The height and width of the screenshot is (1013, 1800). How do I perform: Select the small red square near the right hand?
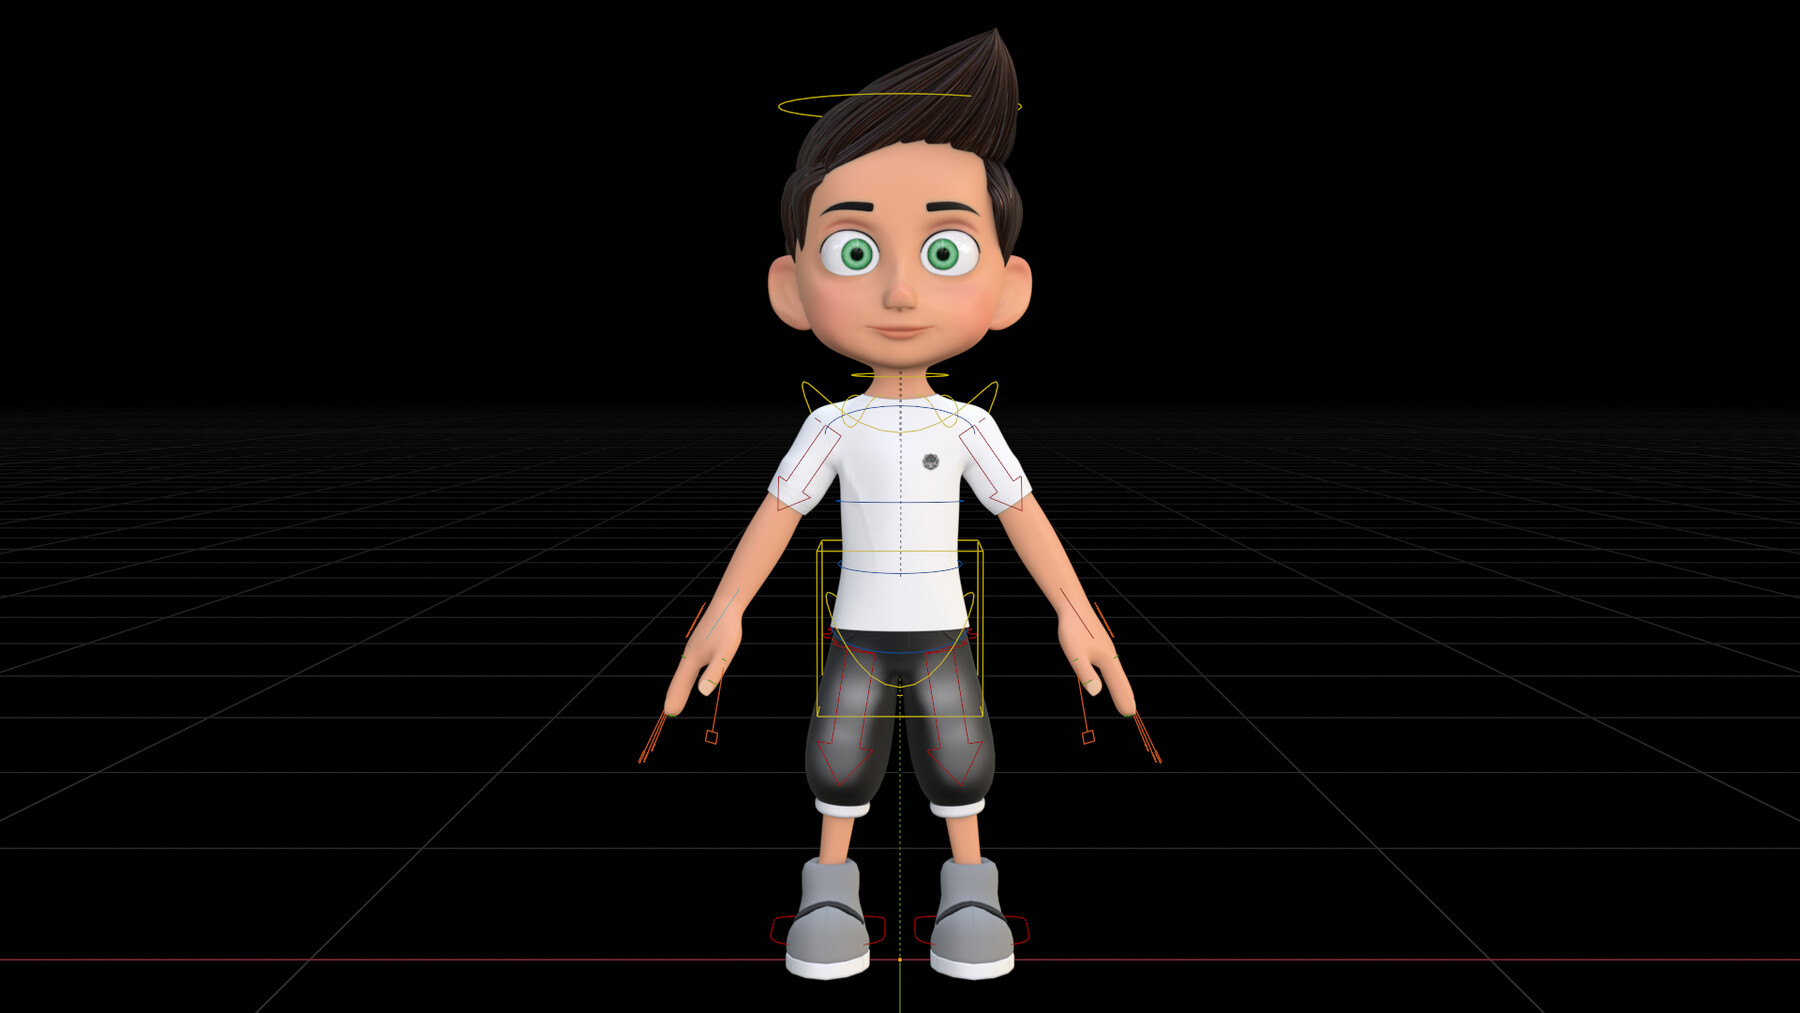(1090, 737)
